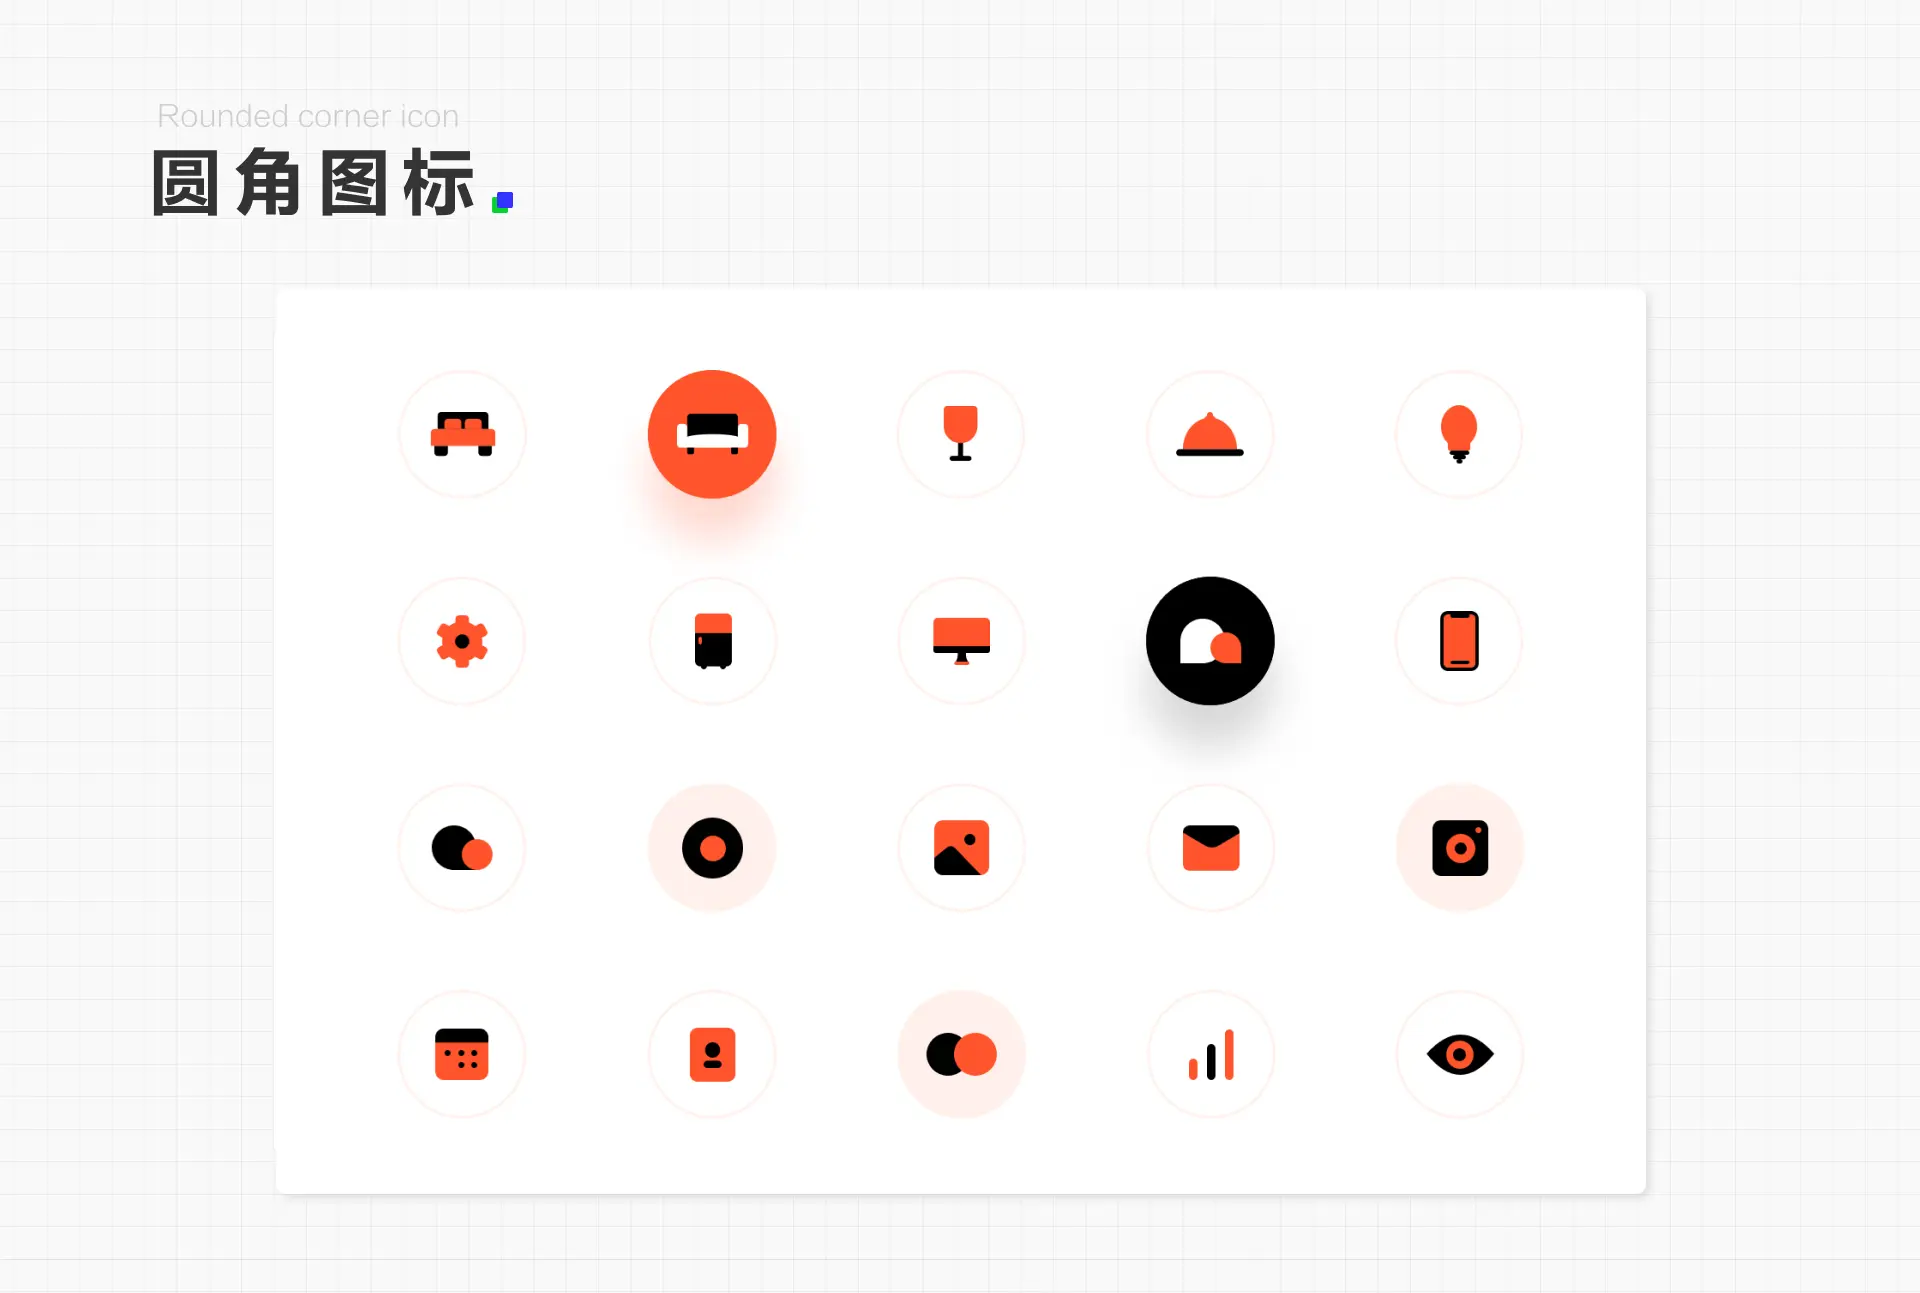The width and height of the screenshot is (1920, 1293).
Task: Click the contact card icon
Action: (712, 1054)
